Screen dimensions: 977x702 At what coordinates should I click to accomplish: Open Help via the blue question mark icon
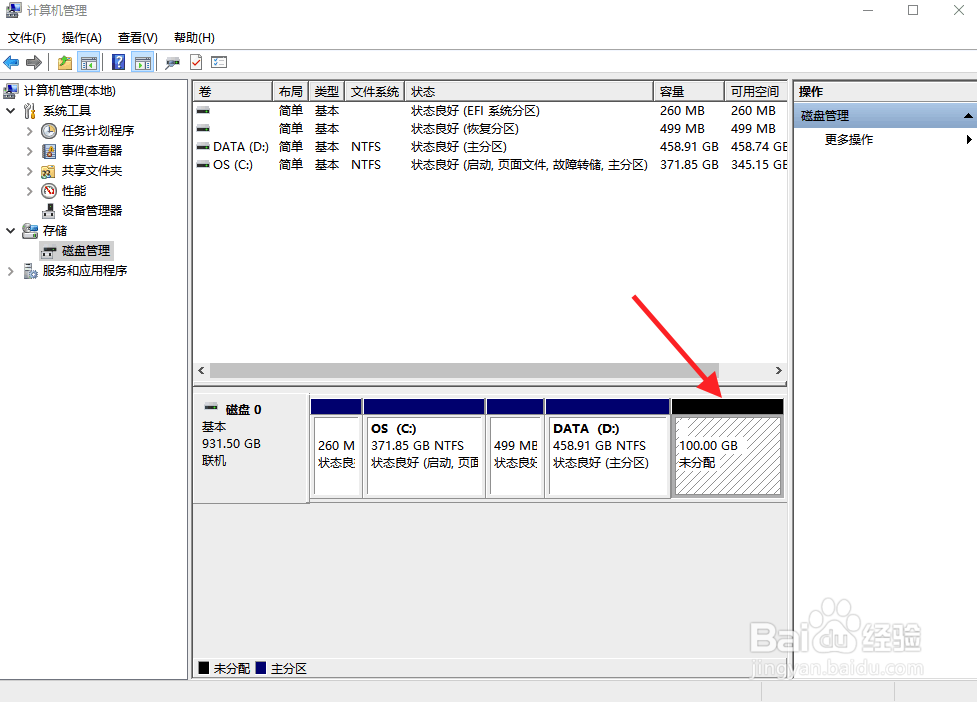pos(118,62)
